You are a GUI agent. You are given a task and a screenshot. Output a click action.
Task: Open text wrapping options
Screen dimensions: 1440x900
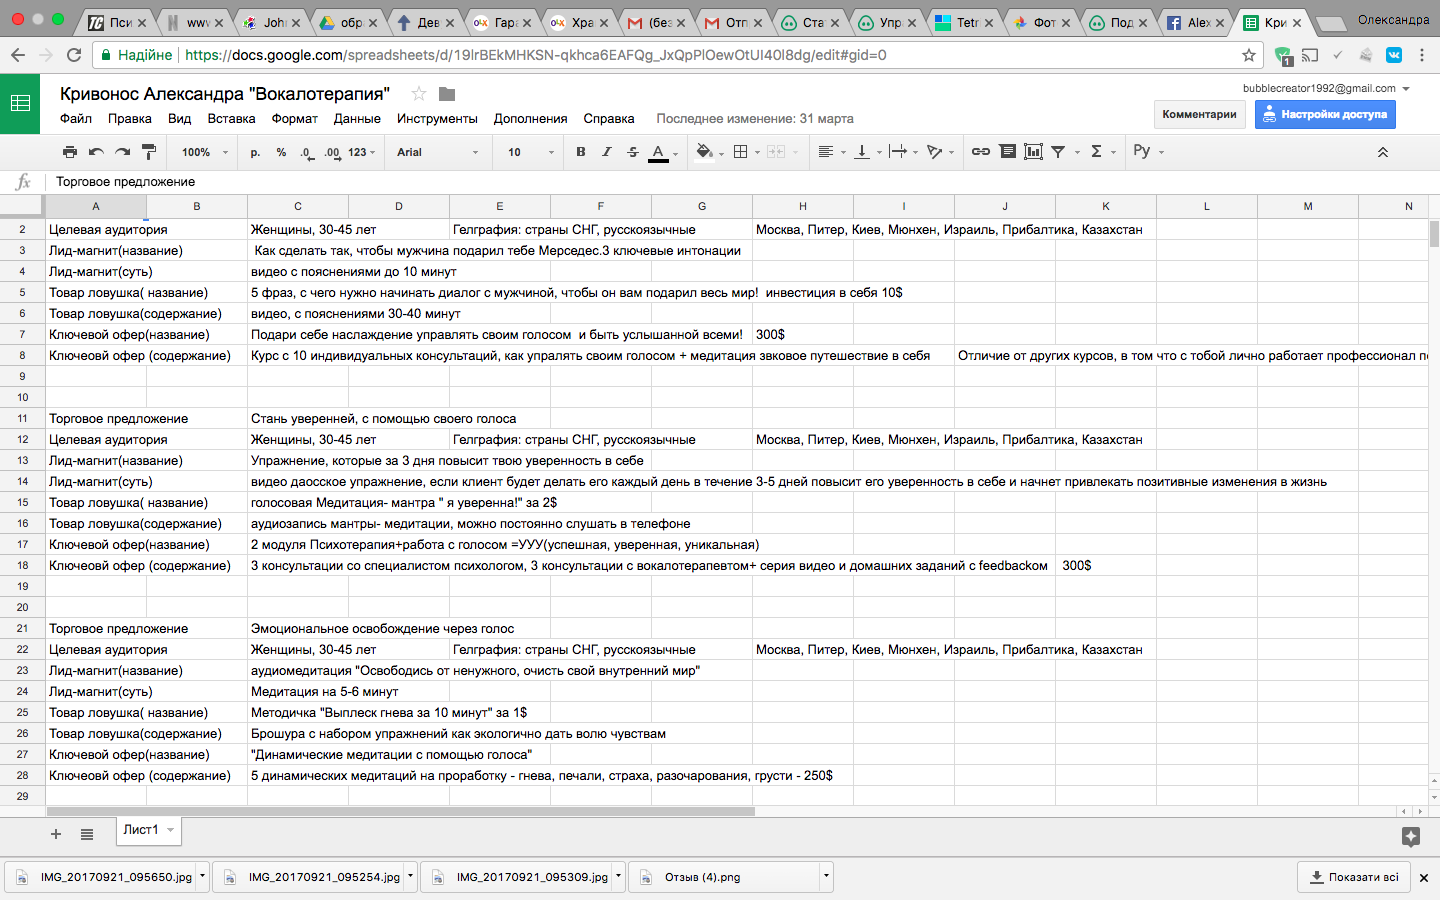pos(903,152)
